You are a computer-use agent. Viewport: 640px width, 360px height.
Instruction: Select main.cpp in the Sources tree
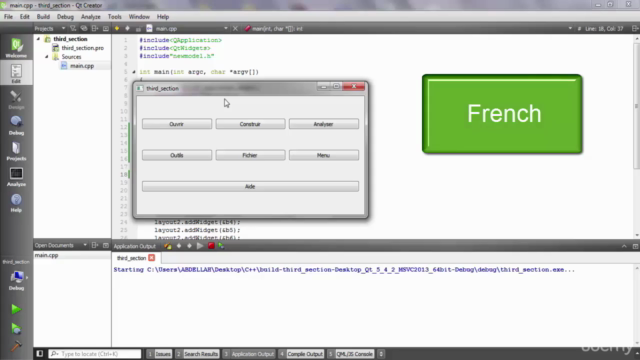(x=82, y=66)
